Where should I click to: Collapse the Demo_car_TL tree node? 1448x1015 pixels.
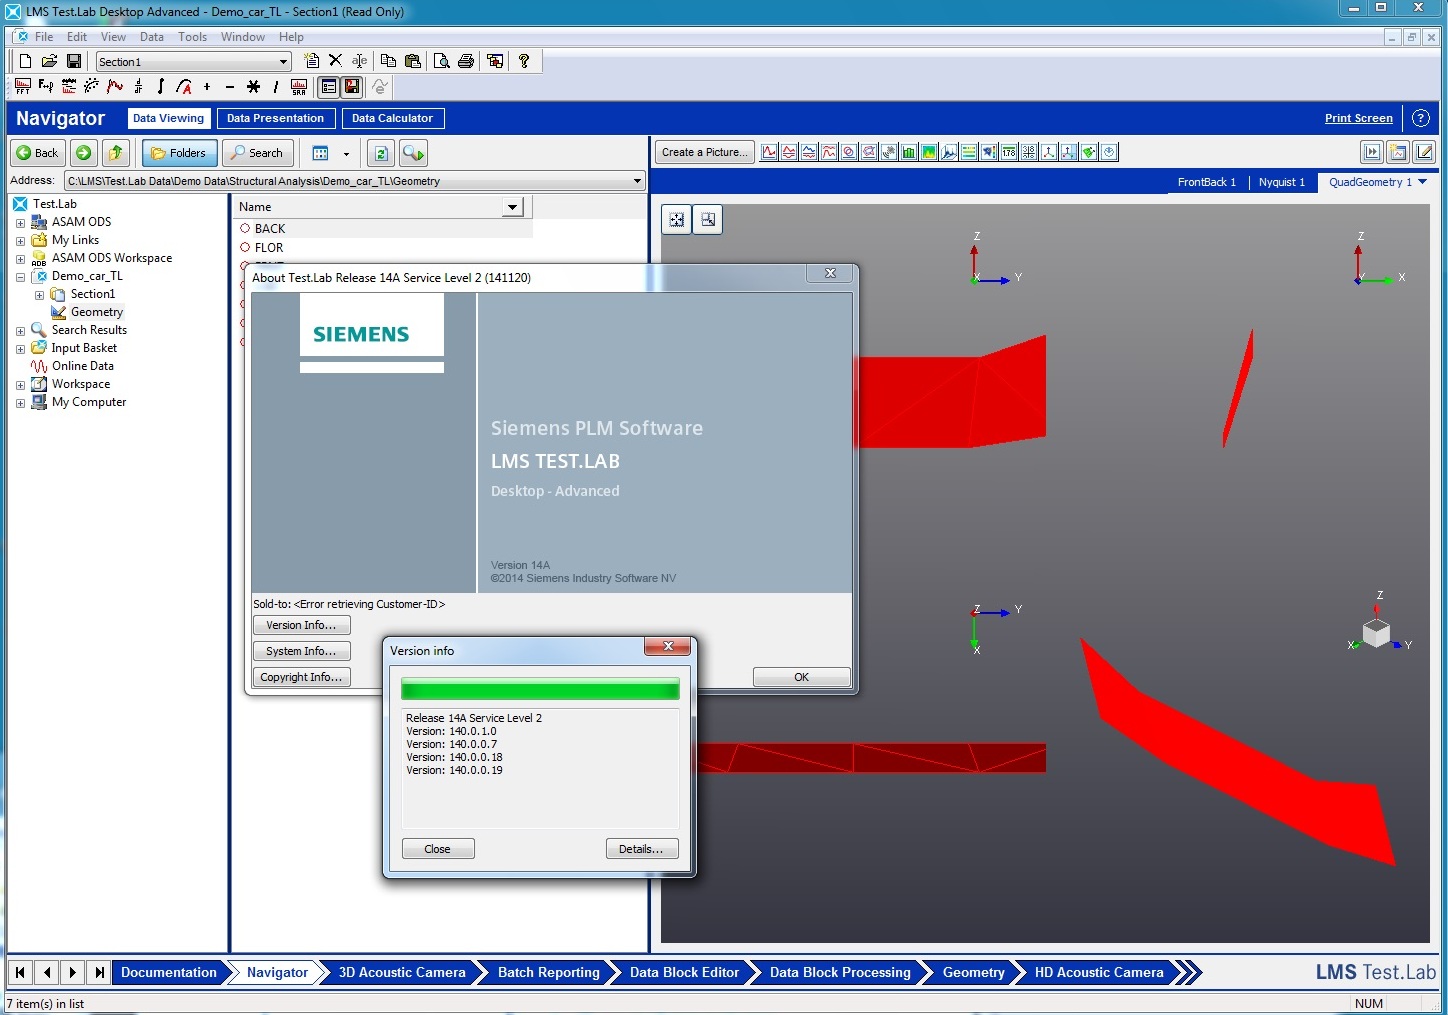[20, 277]
